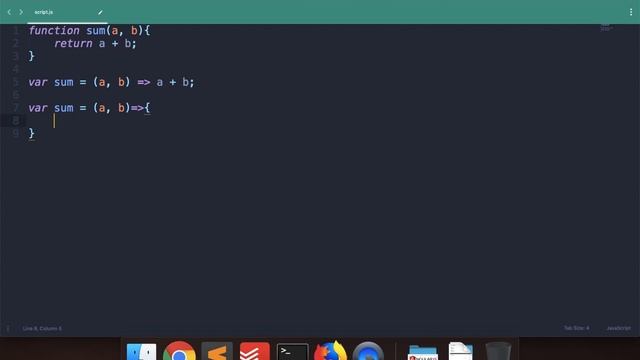Click "Line 8, Column 5" status text

tap(42, 328)
